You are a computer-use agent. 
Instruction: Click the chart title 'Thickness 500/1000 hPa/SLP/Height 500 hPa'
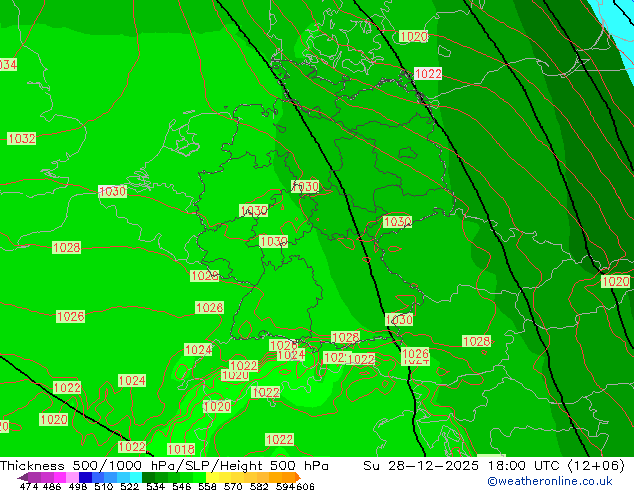164,466
